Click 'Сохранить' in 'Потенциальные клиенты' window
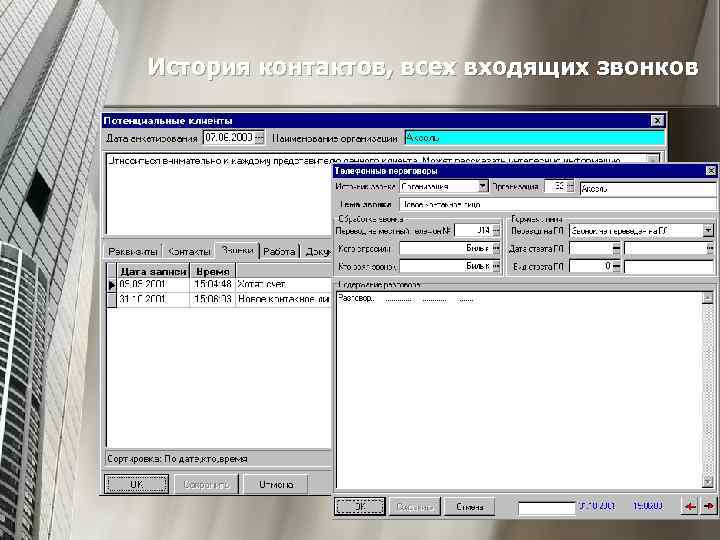720x540 pixels. [x=206, y=484]
